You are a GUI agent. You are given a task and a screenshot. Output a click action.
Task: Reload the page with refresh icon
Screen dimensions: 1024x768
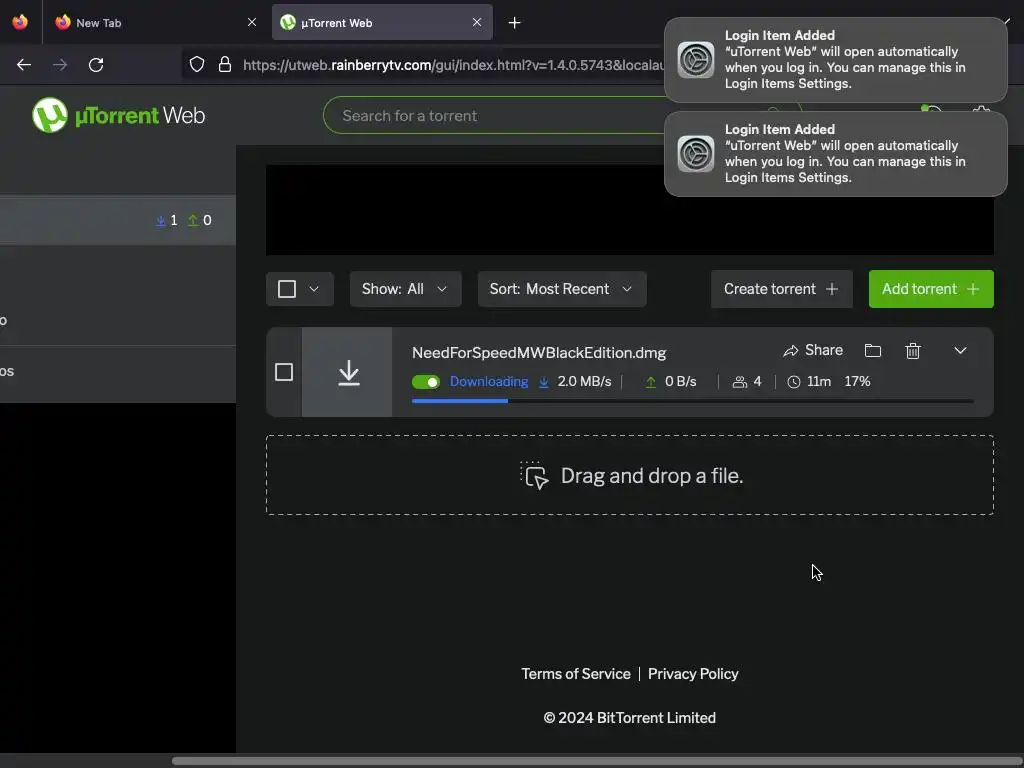click(96, 65)
